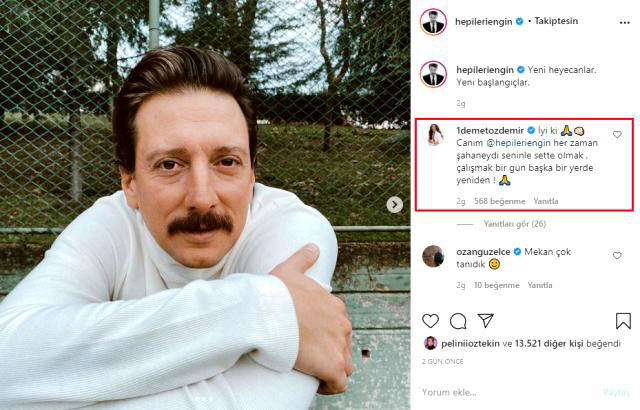This screenshot has height=410, width=640.
Task: Like the post with the heart icon
Action: (431, 321)
